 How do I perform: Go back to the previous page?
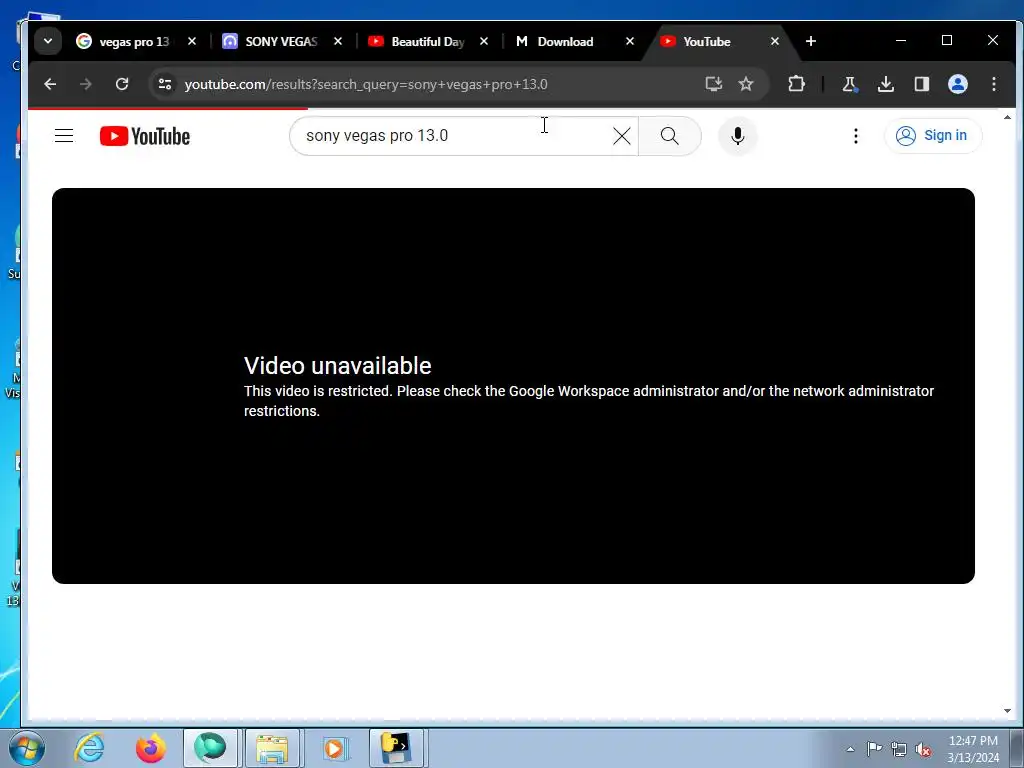[50, 84]
